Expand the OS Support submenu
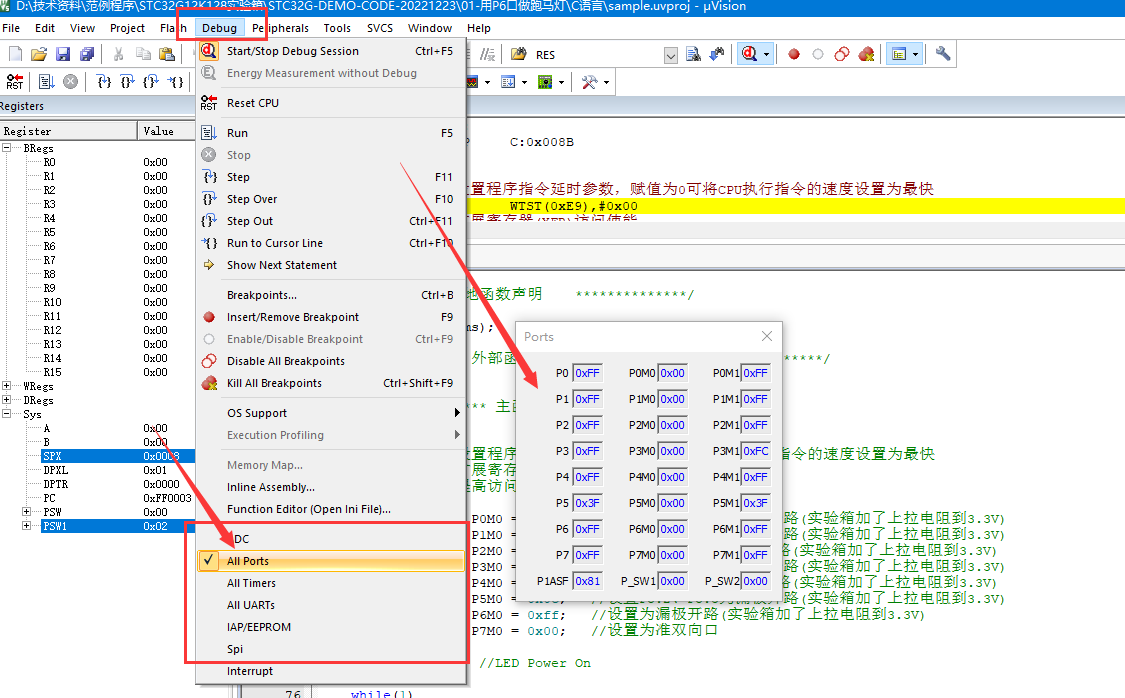1125x698 pixels. (x=331, y=413)
